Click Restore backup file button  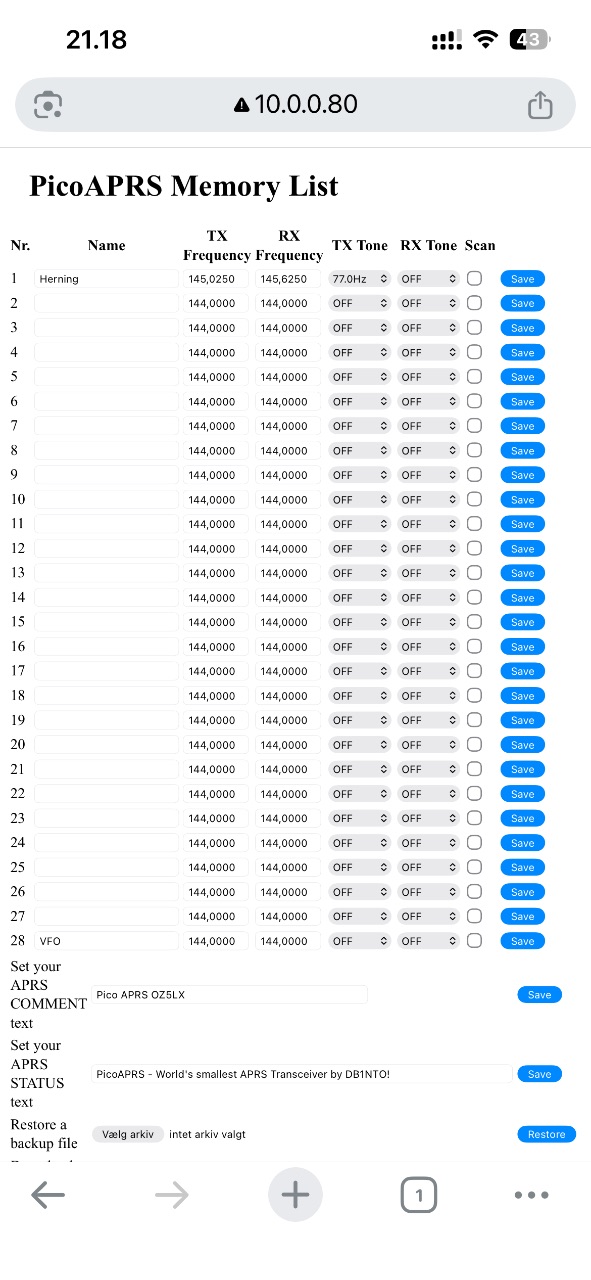(x=547, y=1134)
